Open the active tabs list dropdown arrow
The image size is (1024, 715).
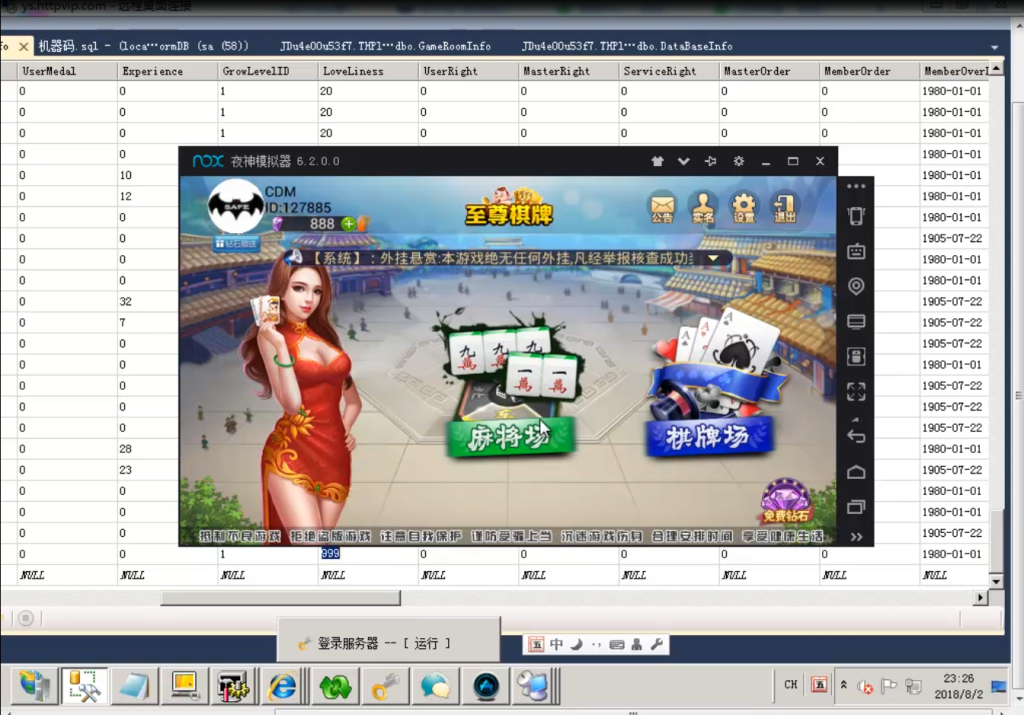click(x=995, y=47)
